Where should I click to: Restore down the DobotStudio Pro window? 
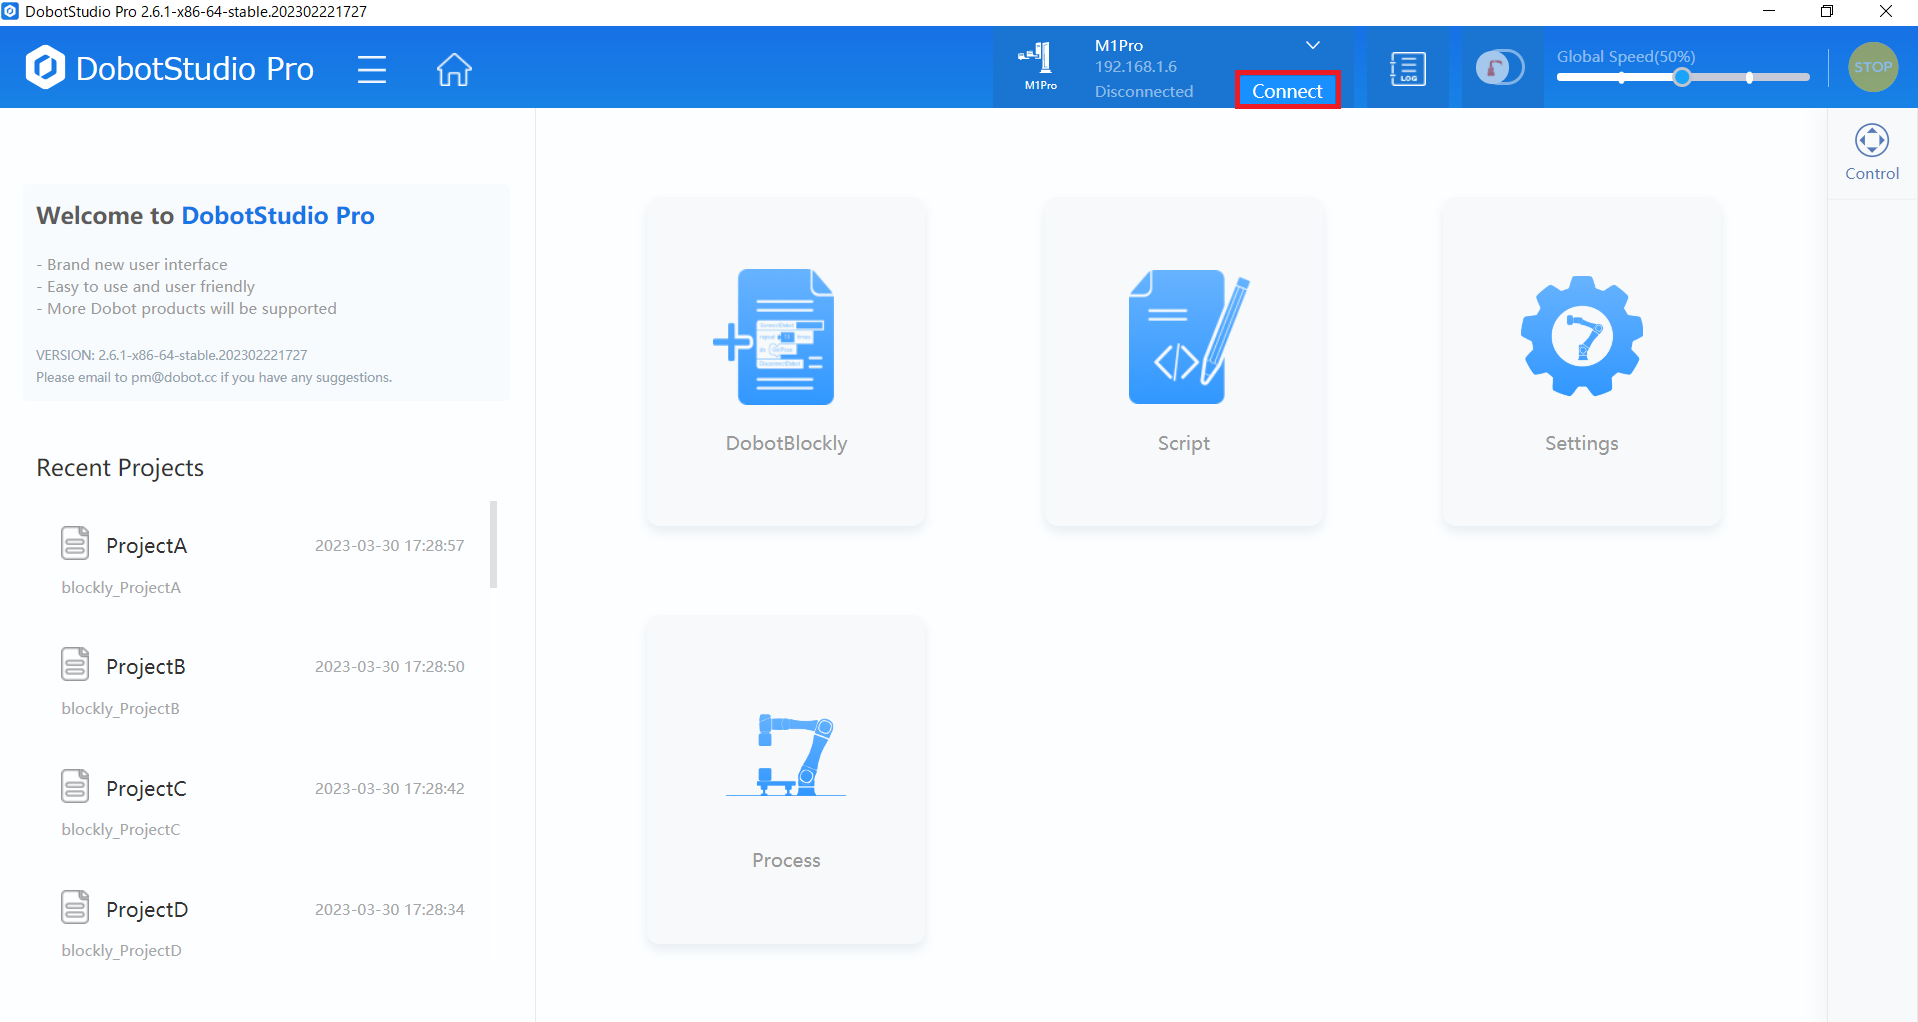point(1826,11)
